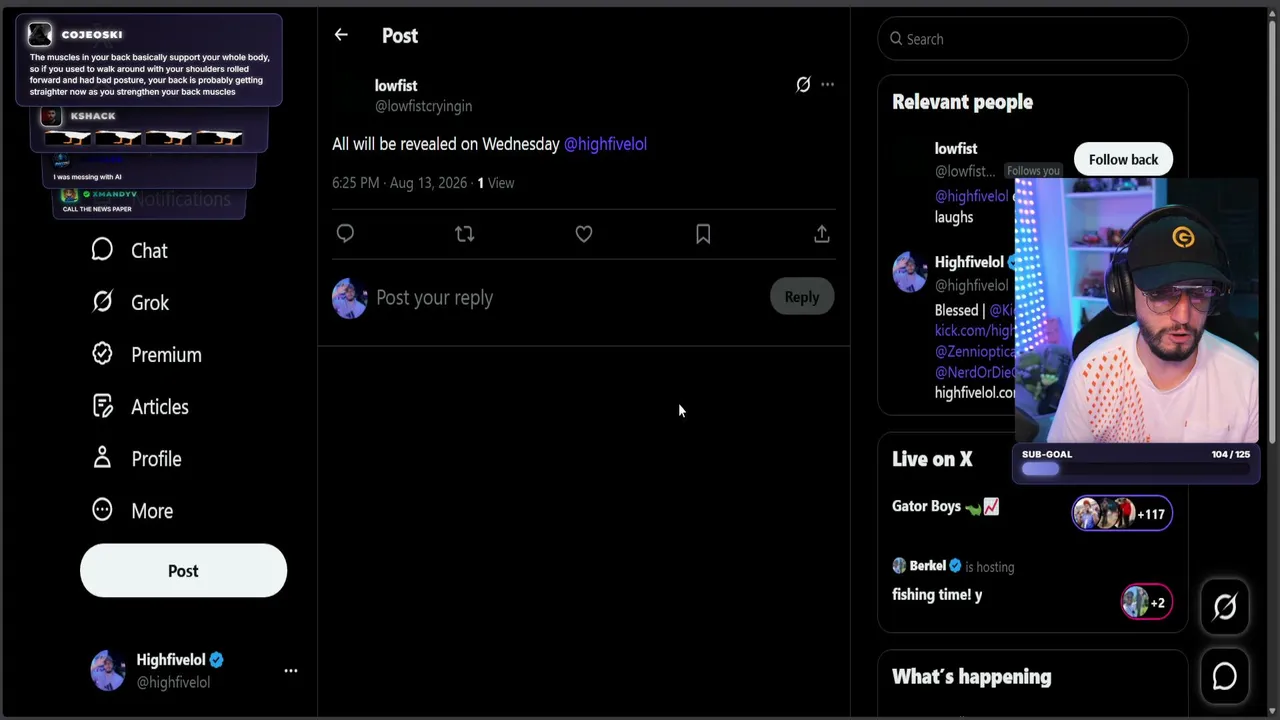Open floating messages bubble icon bottom right
This screenshot has height=720, width=1280.
click(1225, 676)
